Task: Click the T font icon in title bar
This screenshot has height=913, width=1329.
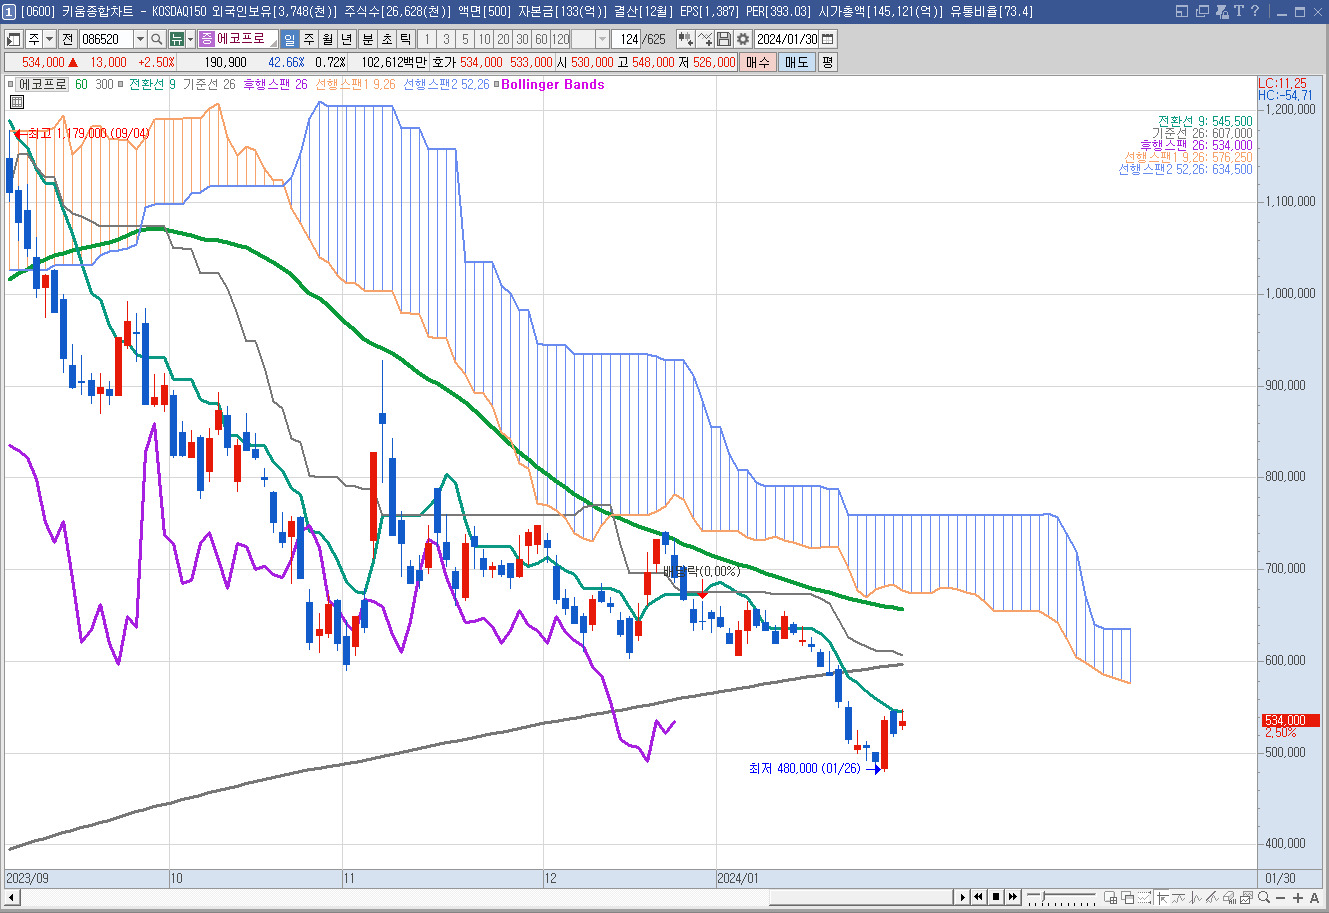Action: [x=1239, y=11]
